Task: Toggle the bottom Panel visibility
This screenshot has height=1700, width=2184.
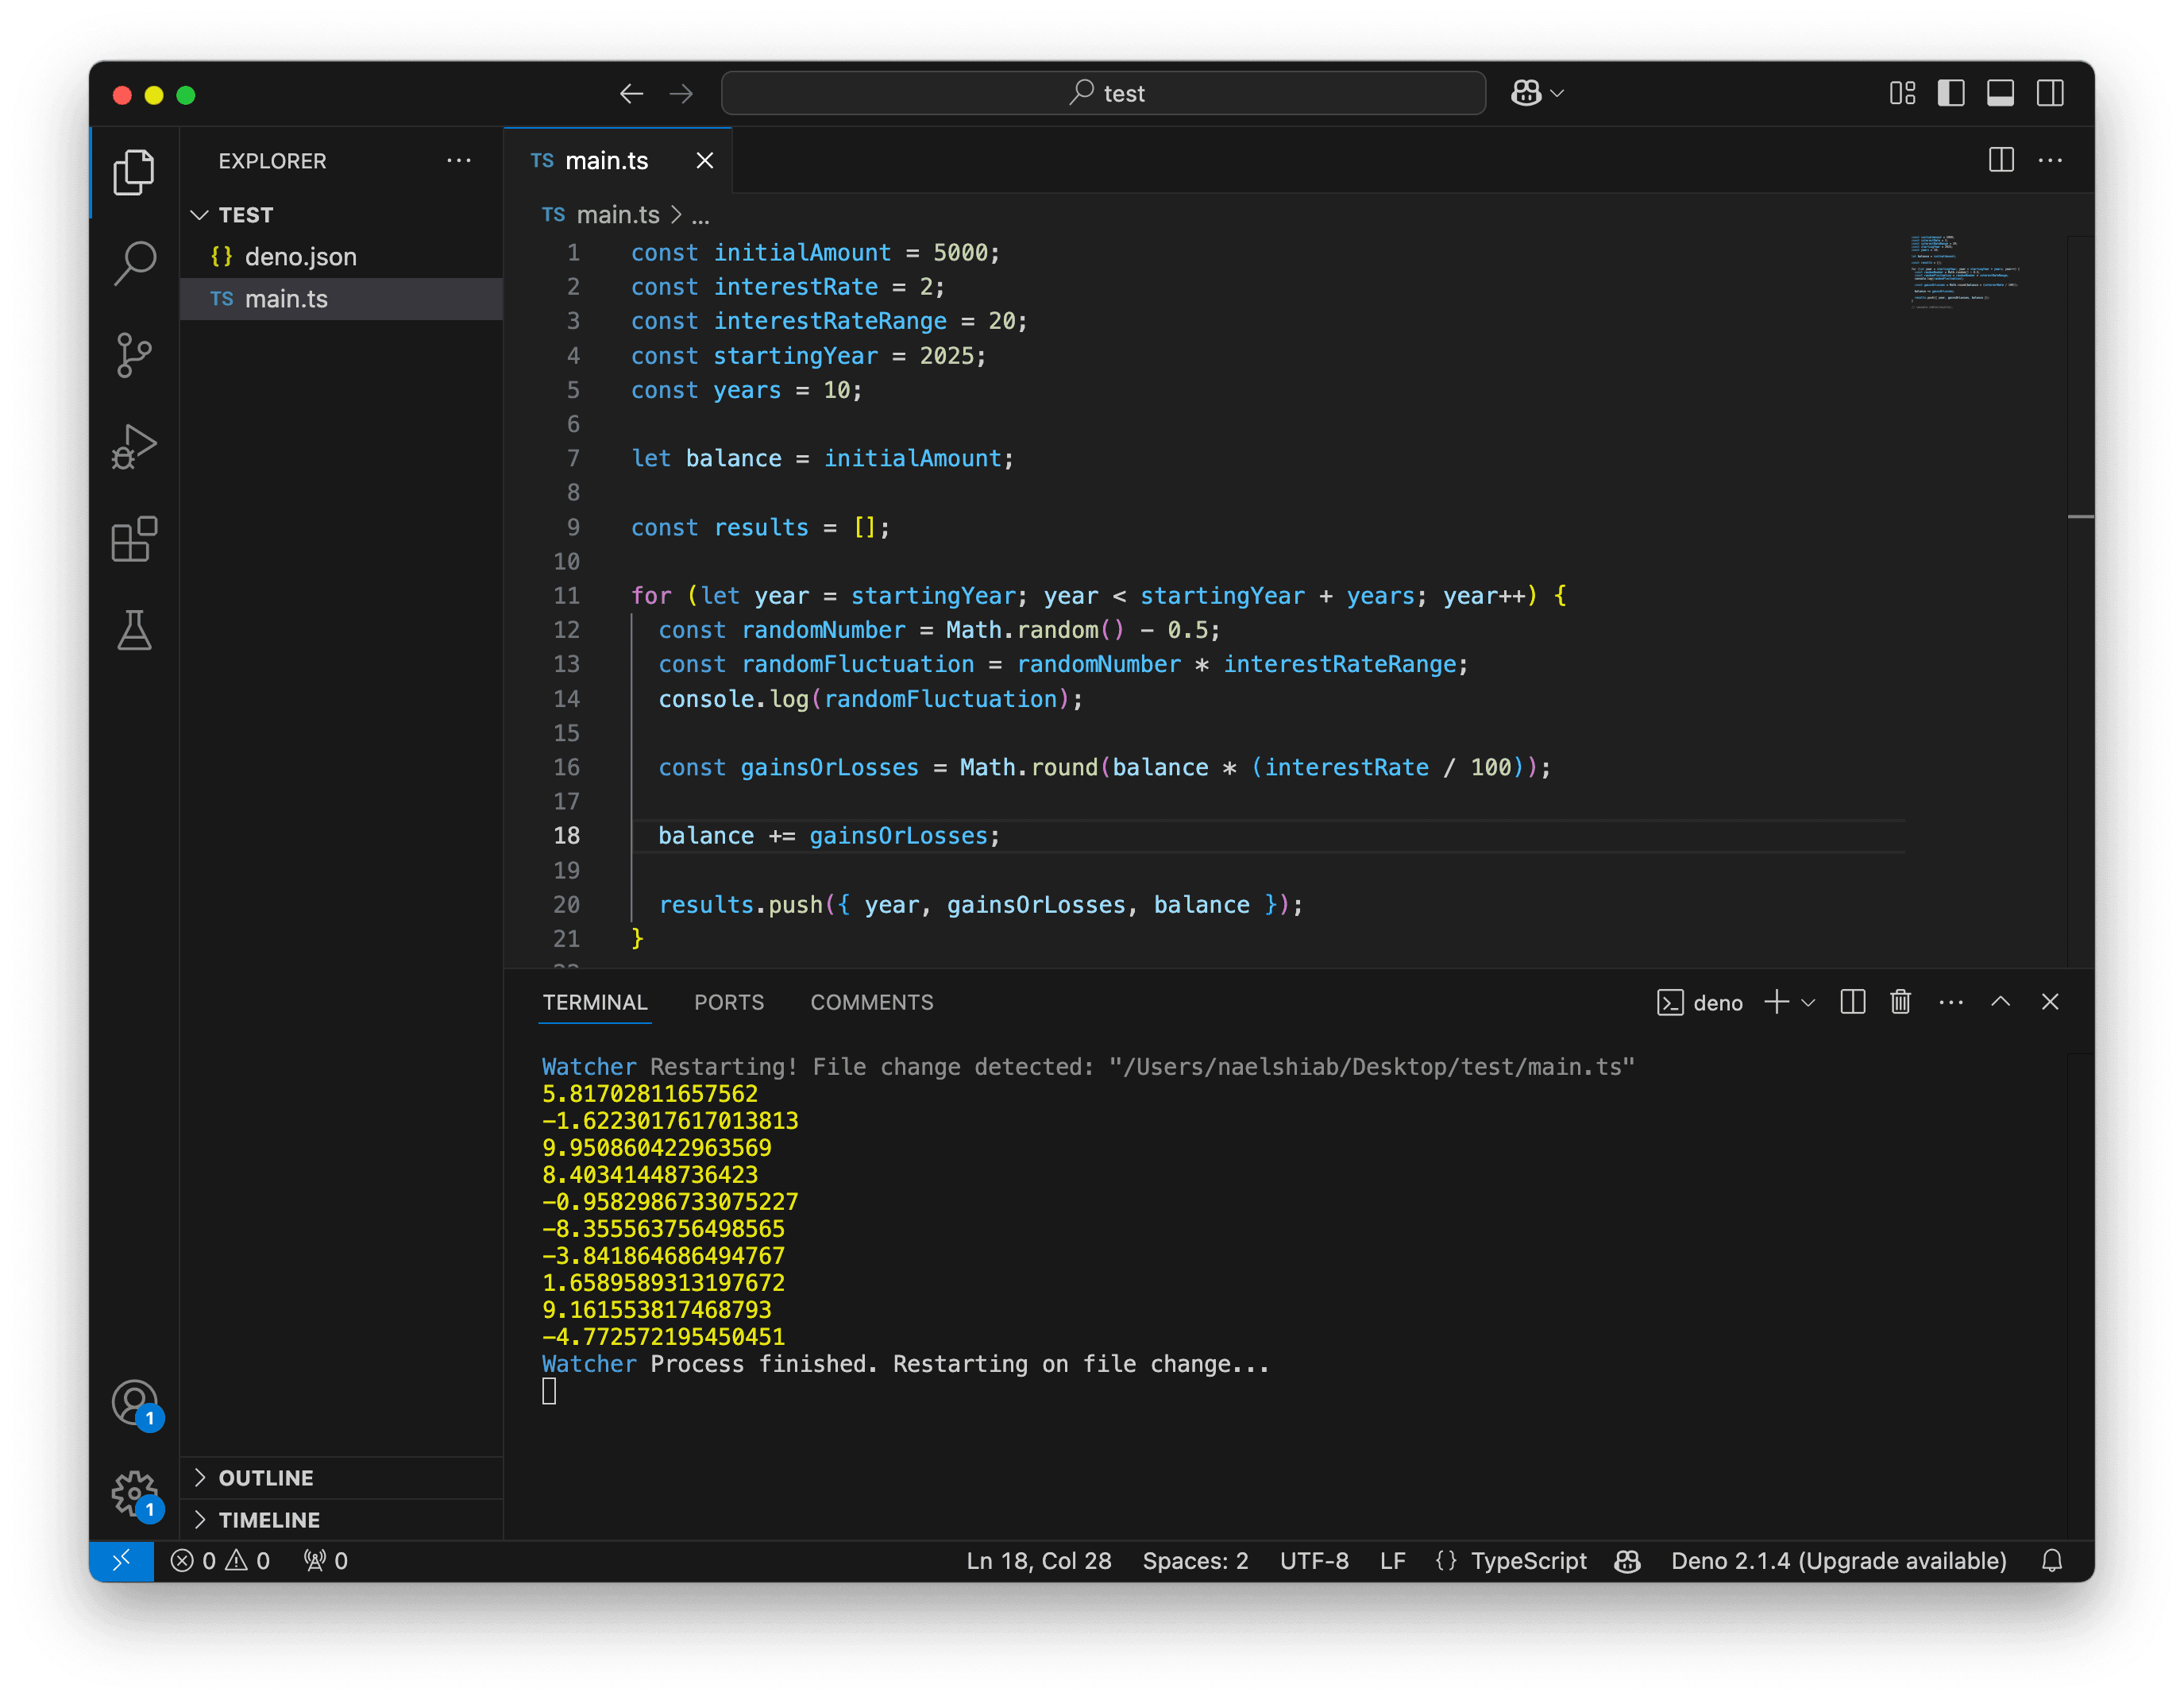Action: coord(2000,94)
